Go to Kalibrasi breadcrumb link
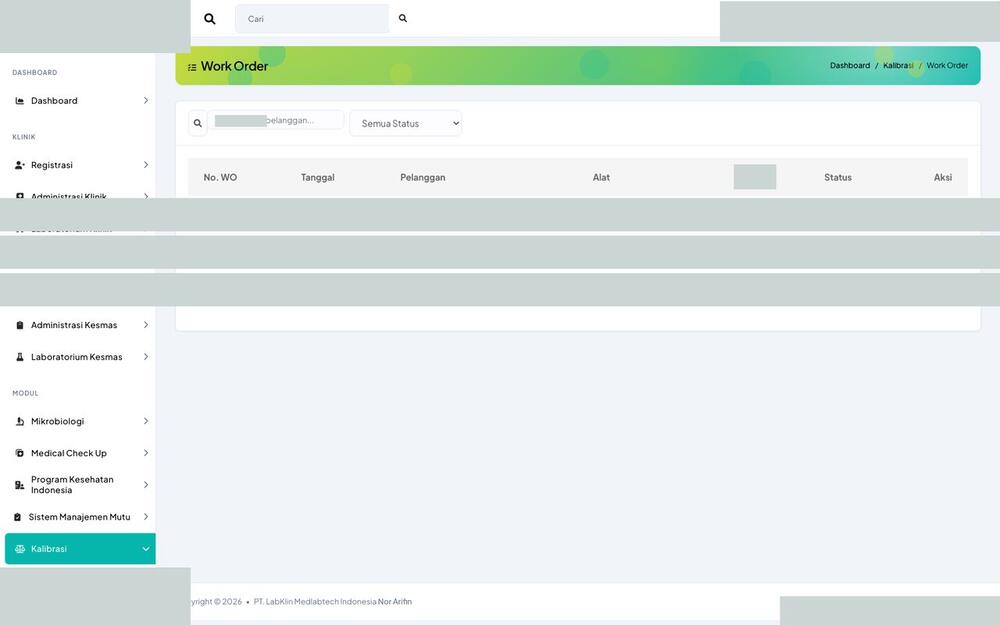Image resolution: width=1000 pixels, height=625 pixels. click(x=898, y=66)
